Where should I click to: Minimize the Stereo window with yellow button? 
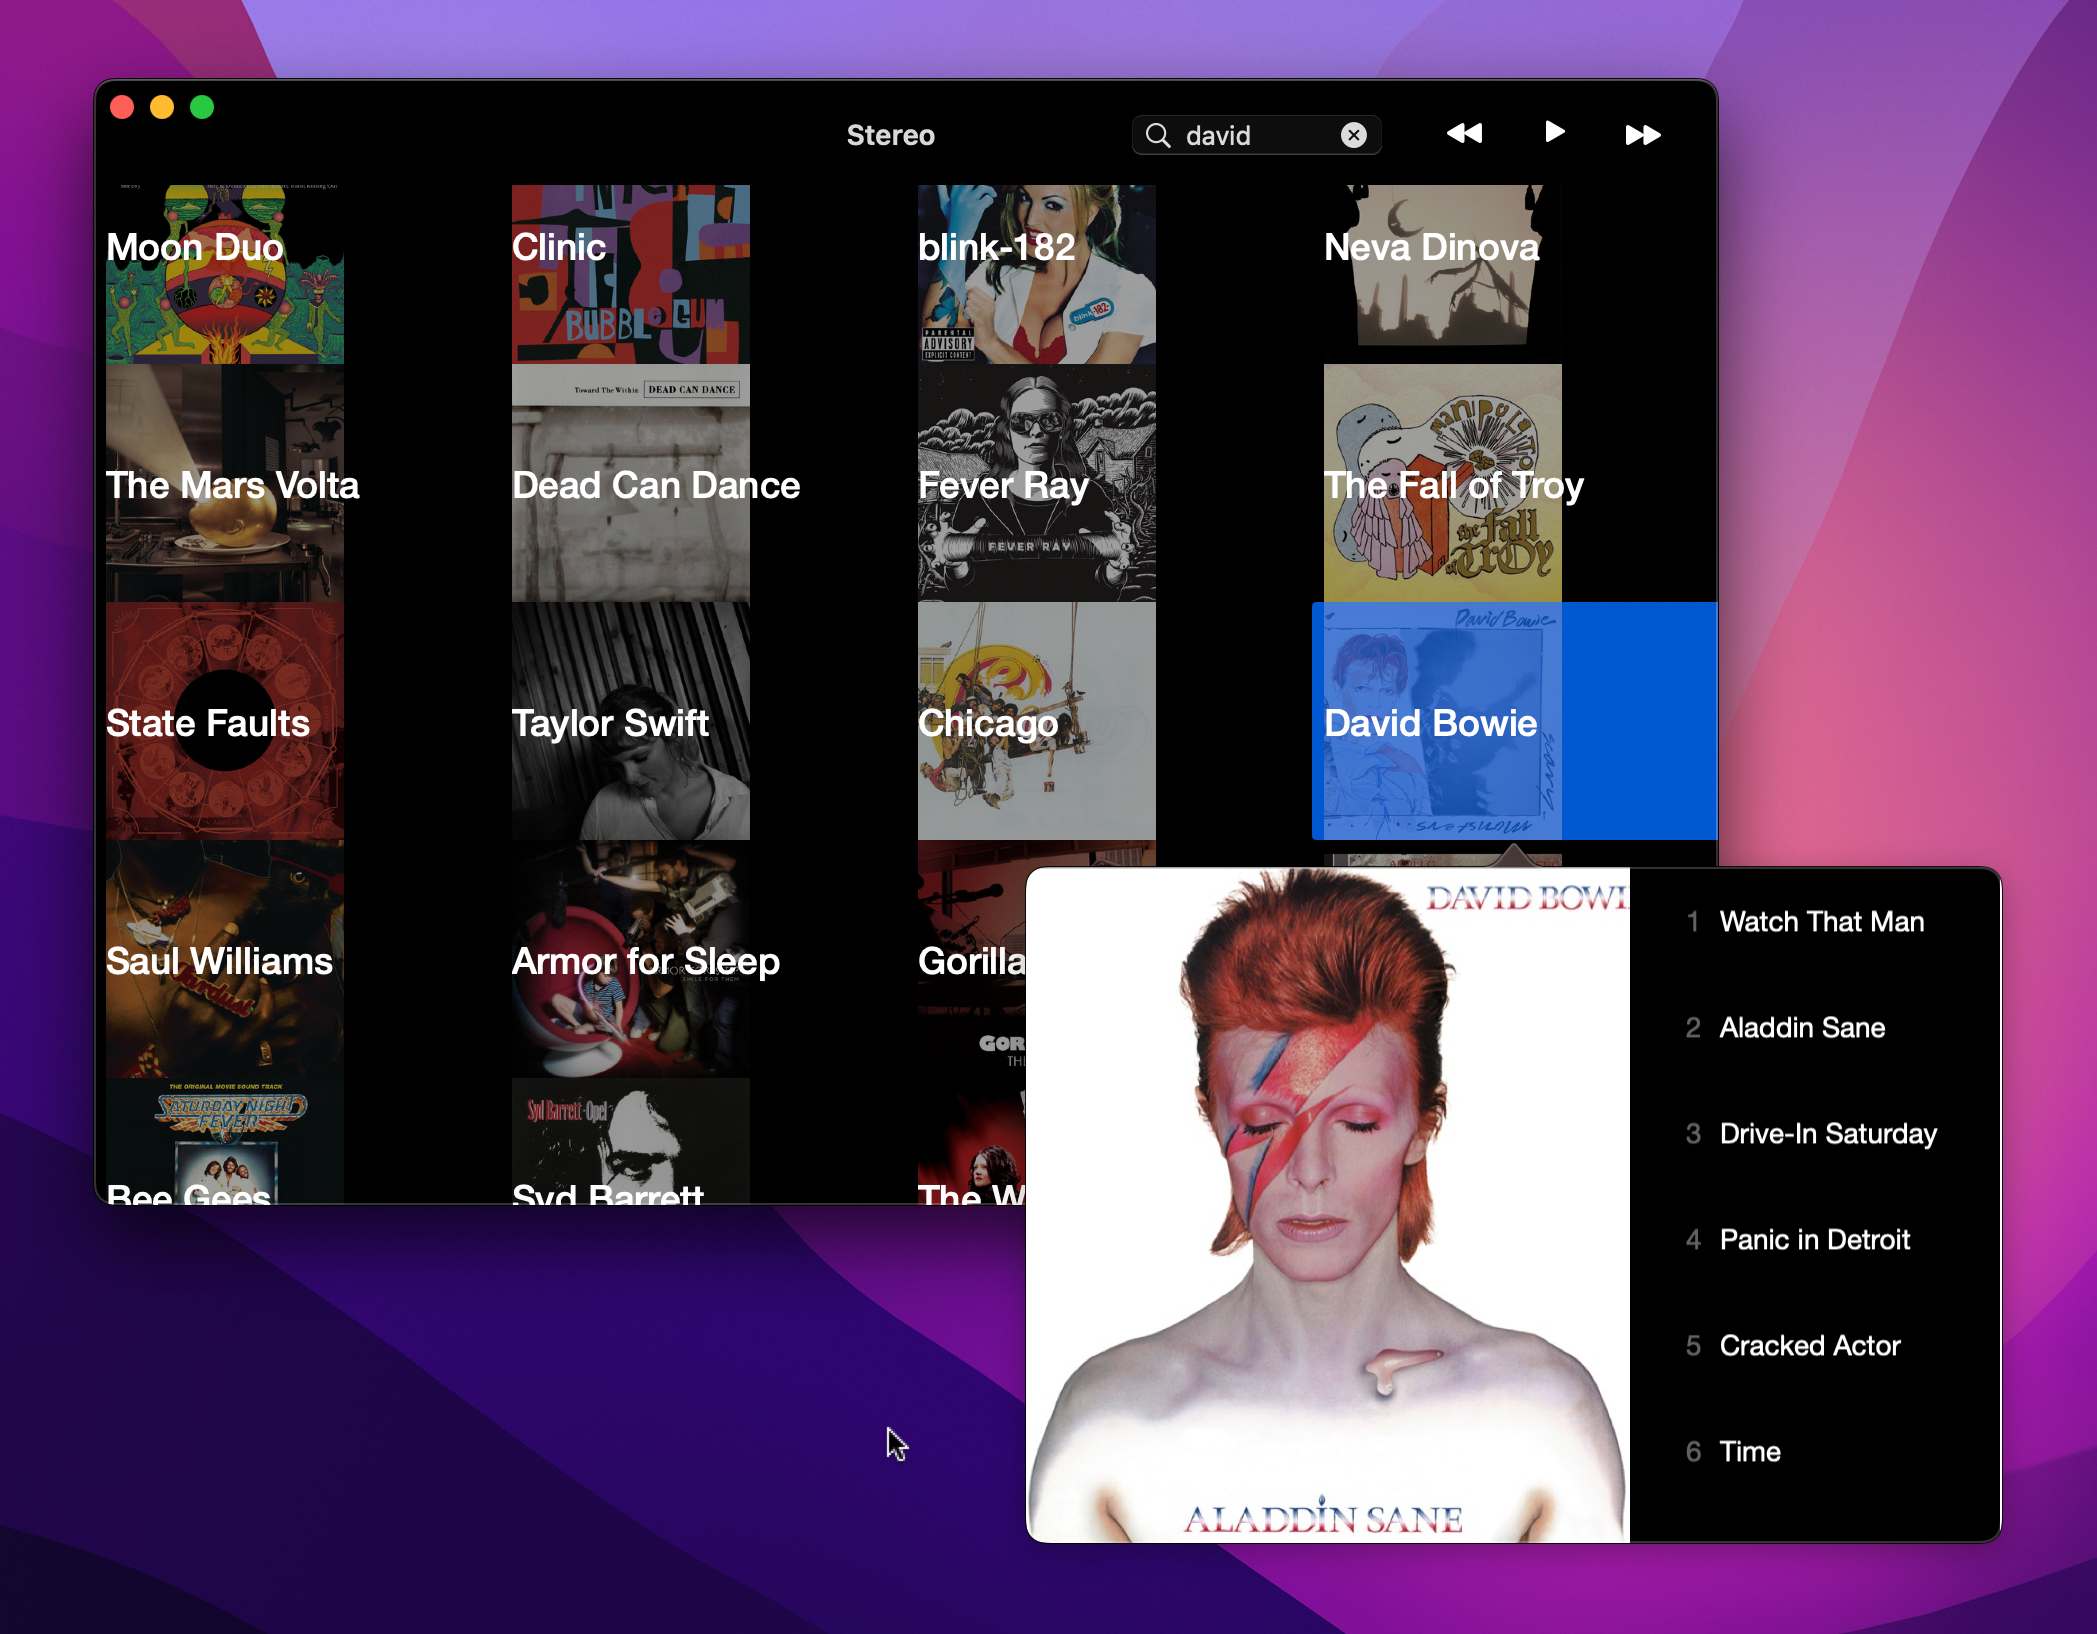(162, 107)
